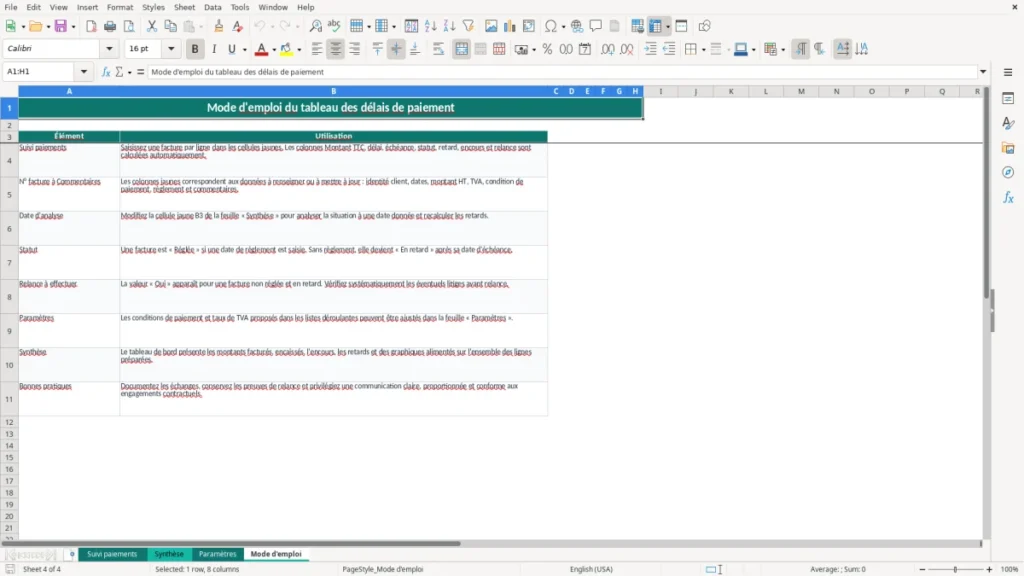Viewport: 1024px width, 576px height.
Task: Expand the Name Box dropdown
Action: pos(84,72)
